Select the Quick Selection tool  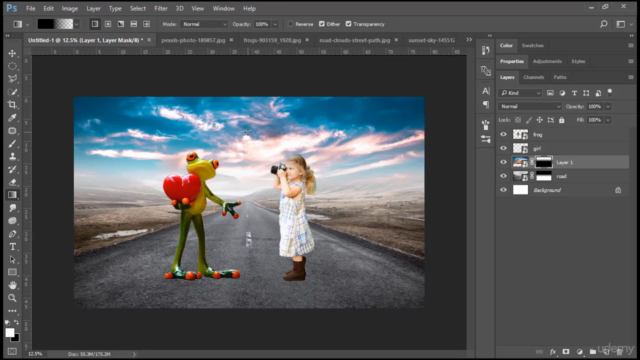pos(12,92)
